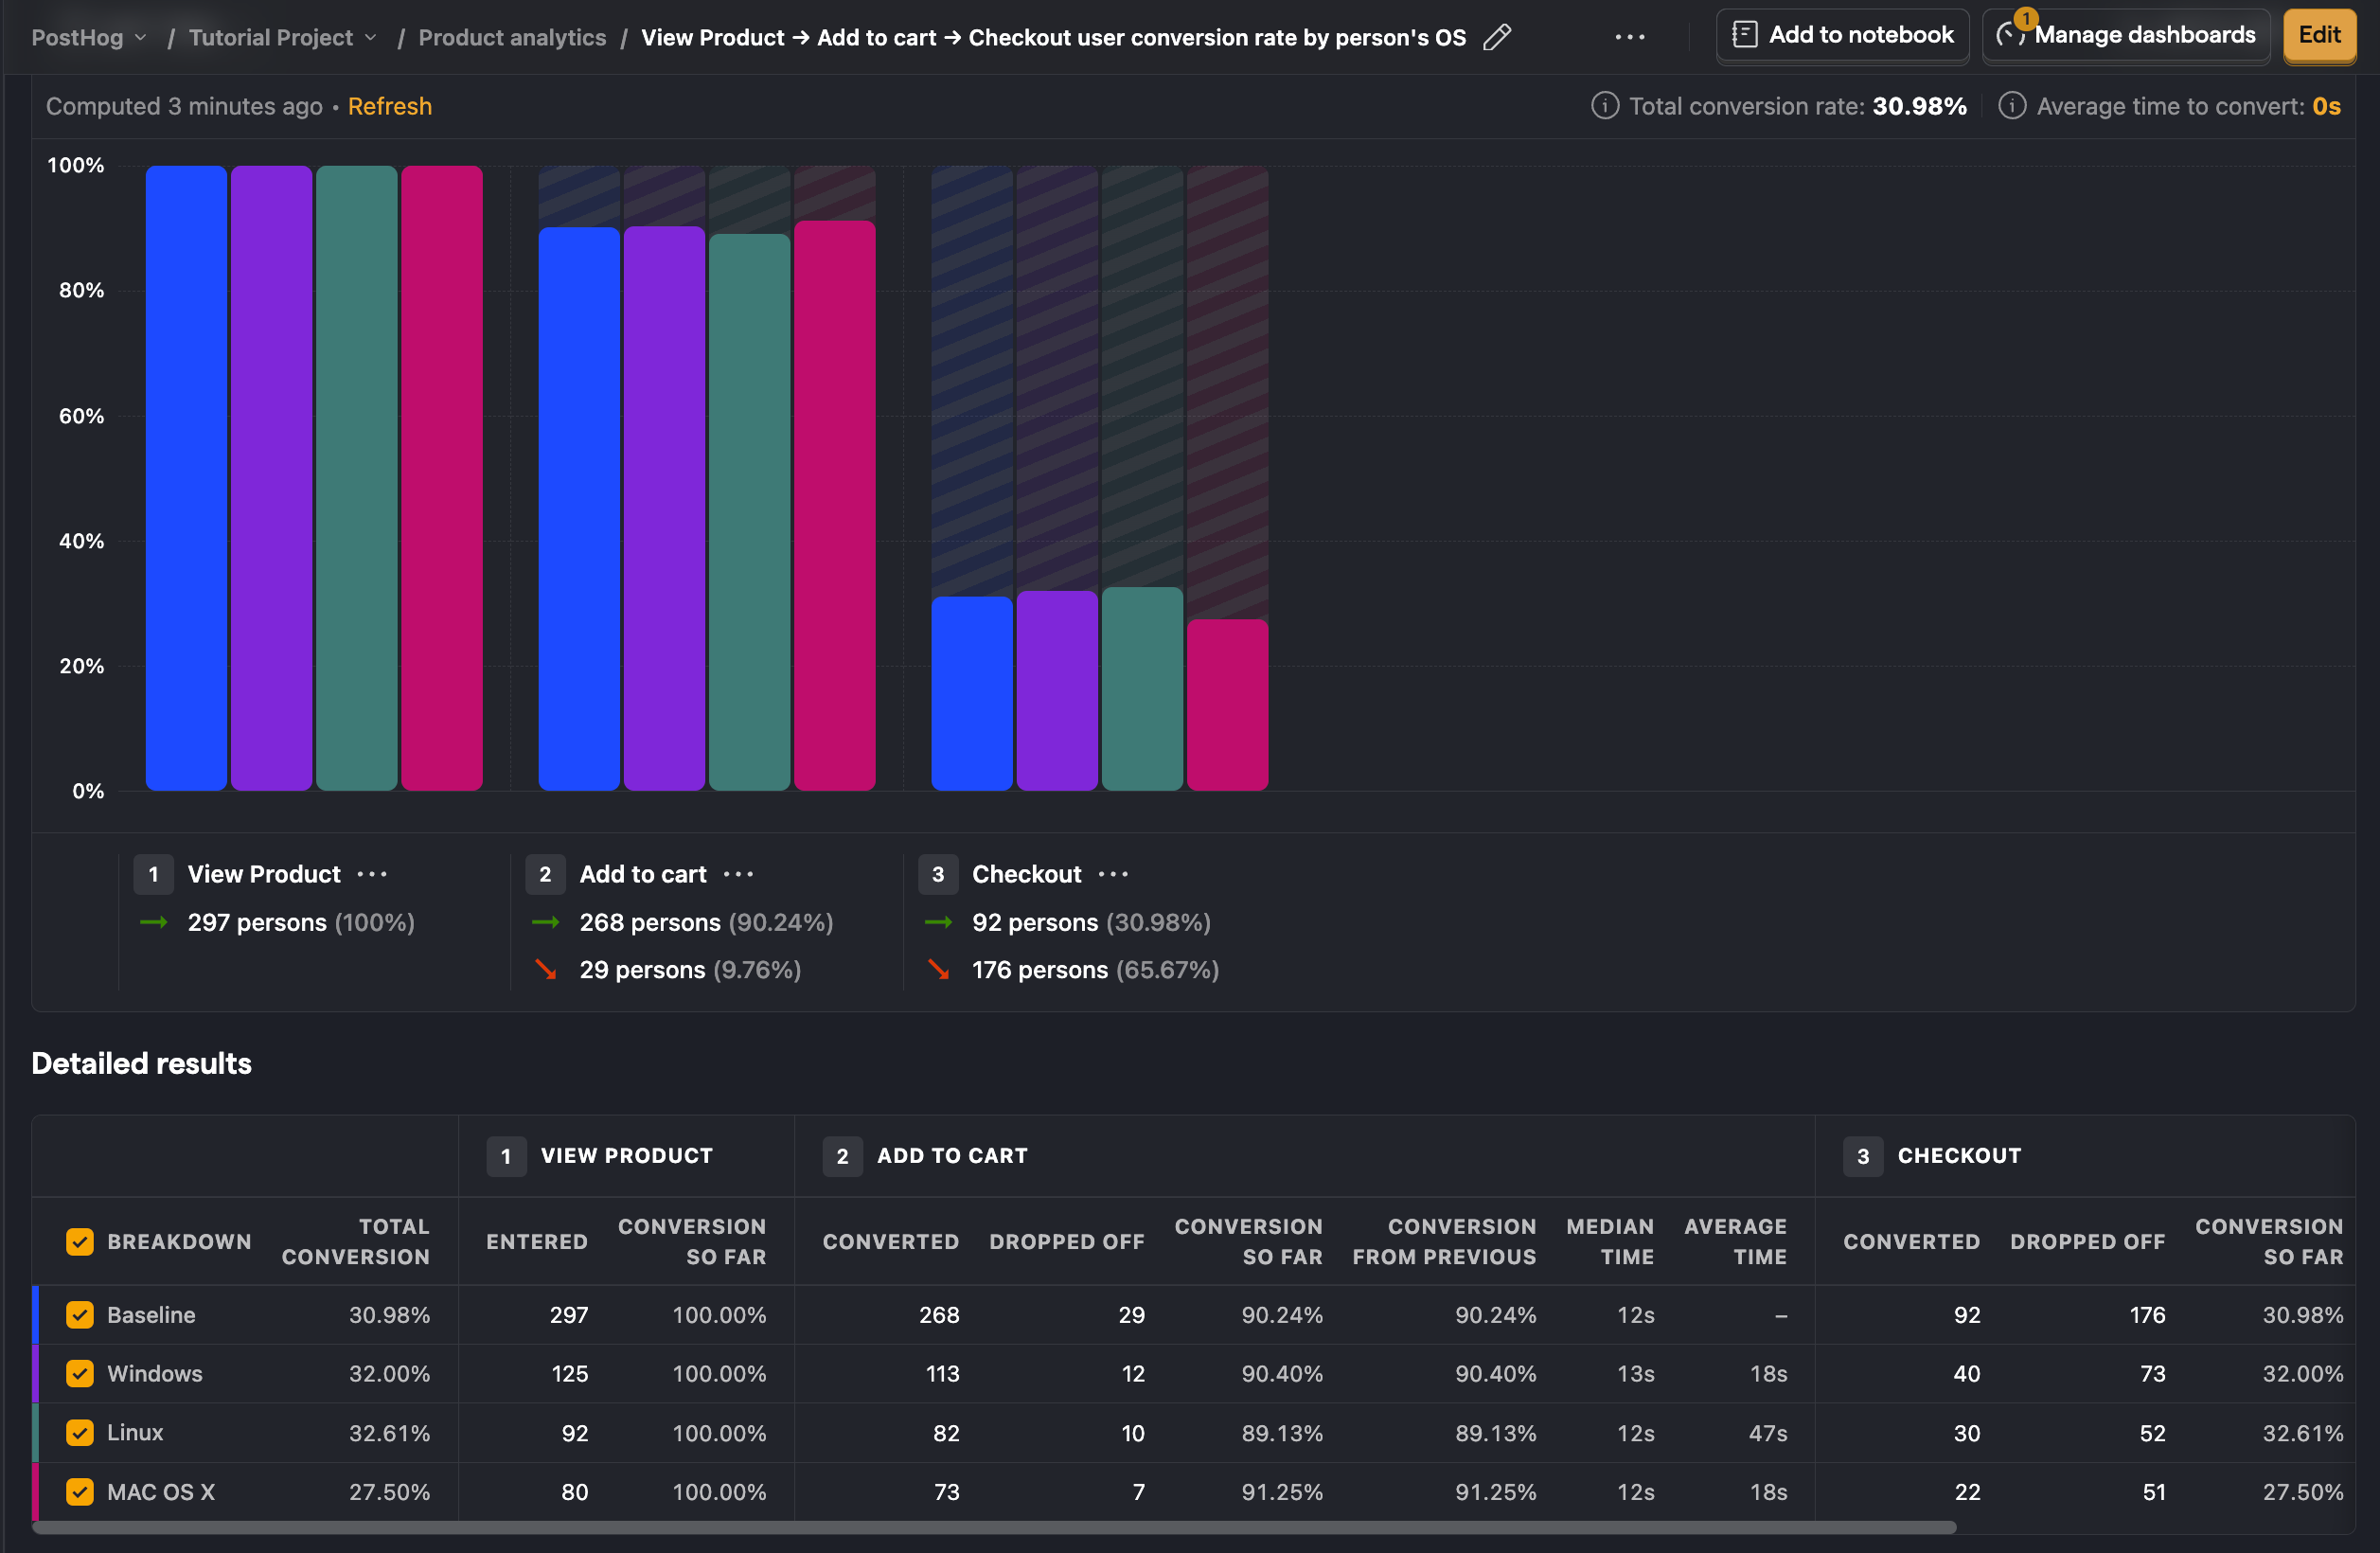Click the pencil icon to rename insight

[1496, 38]
